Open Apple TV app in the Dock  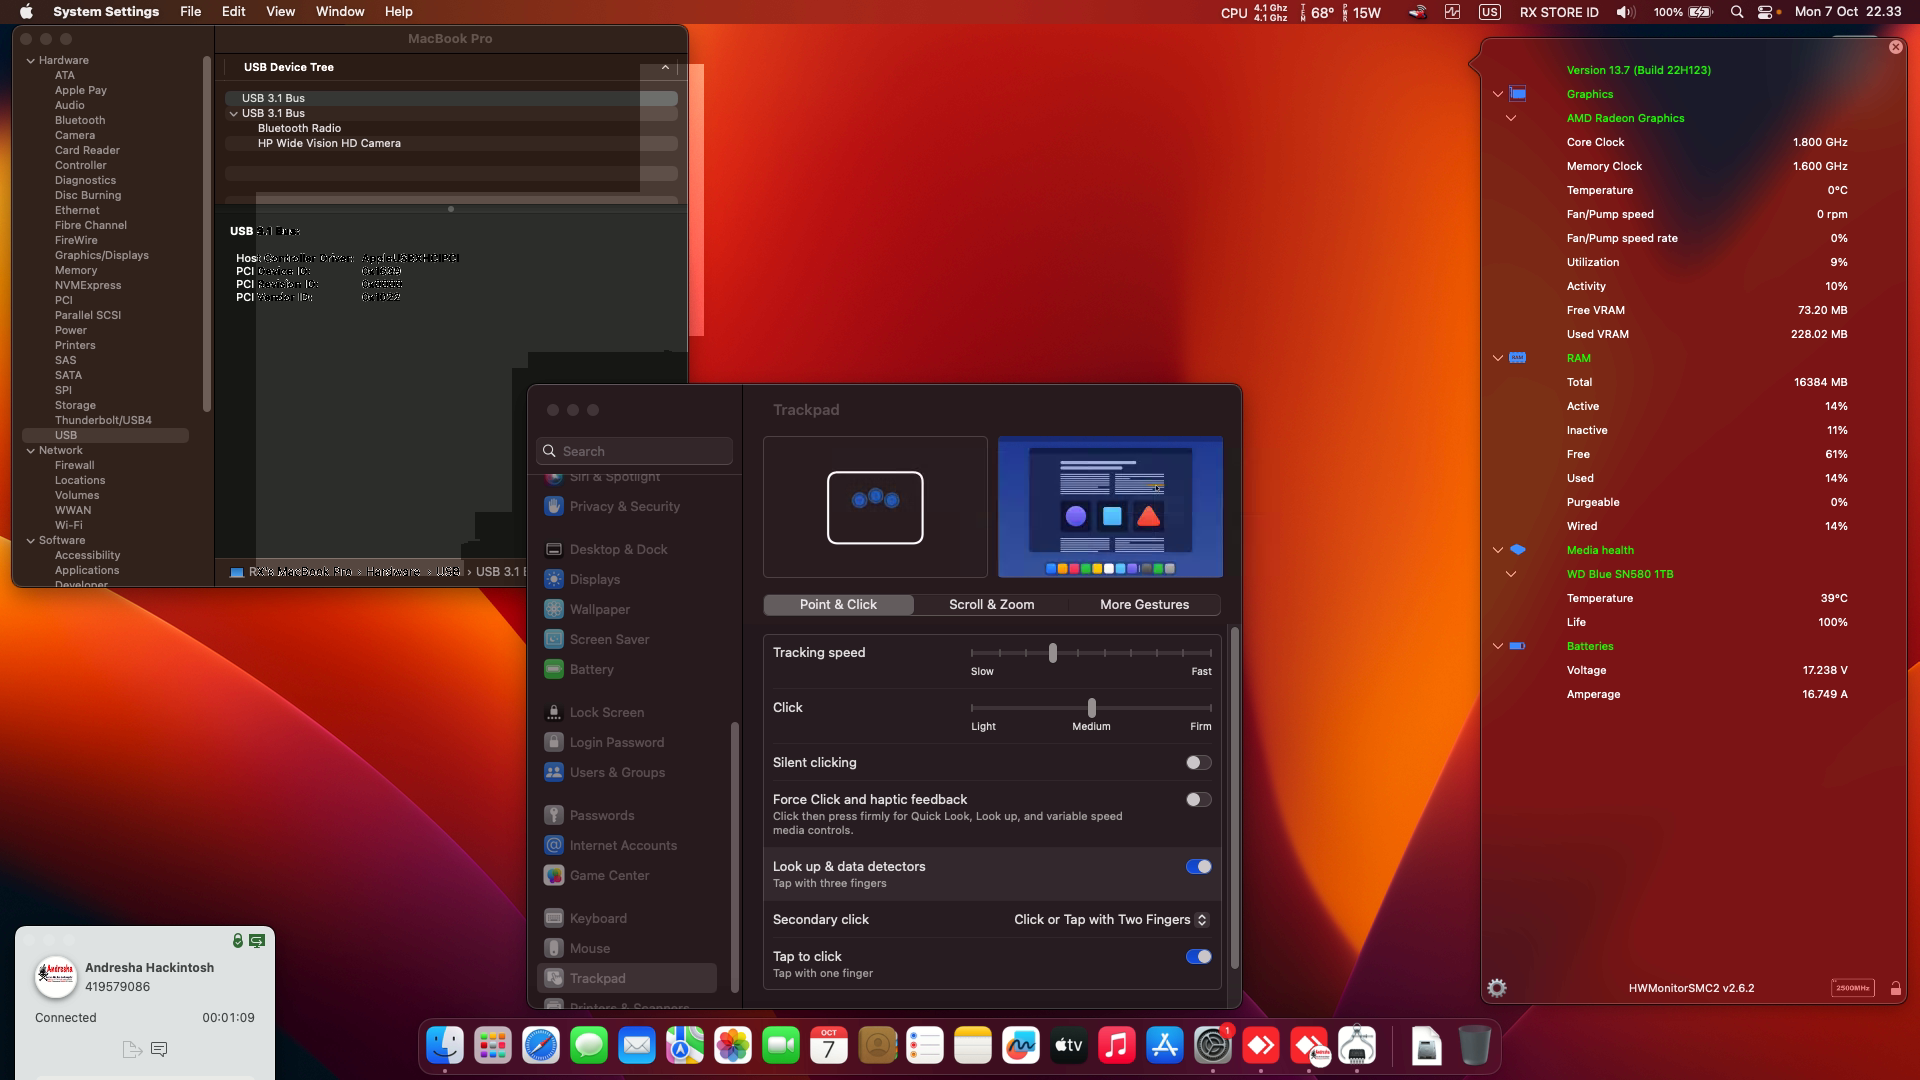(1069, 1046)
